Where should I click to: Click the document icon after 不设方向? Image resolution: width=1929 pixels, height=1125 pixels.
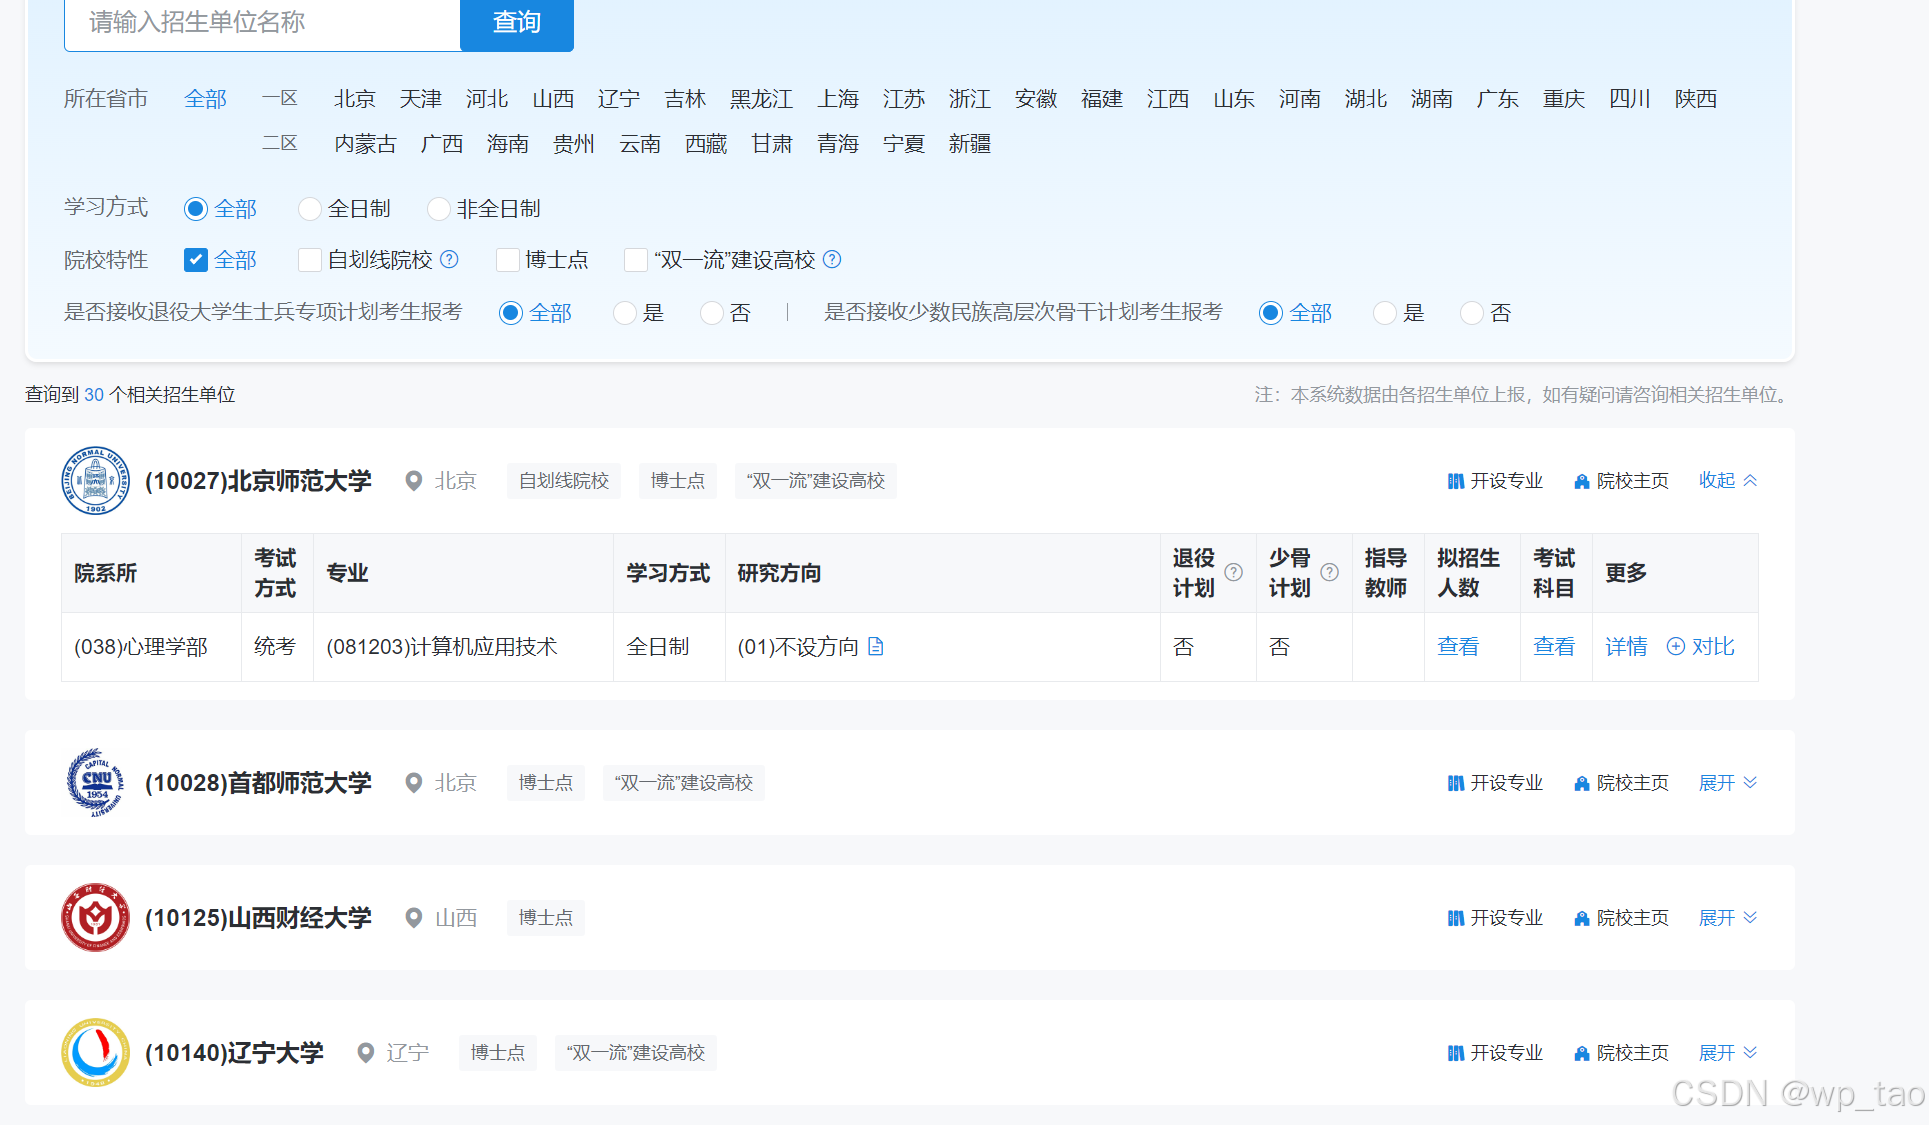pos(876,647)
